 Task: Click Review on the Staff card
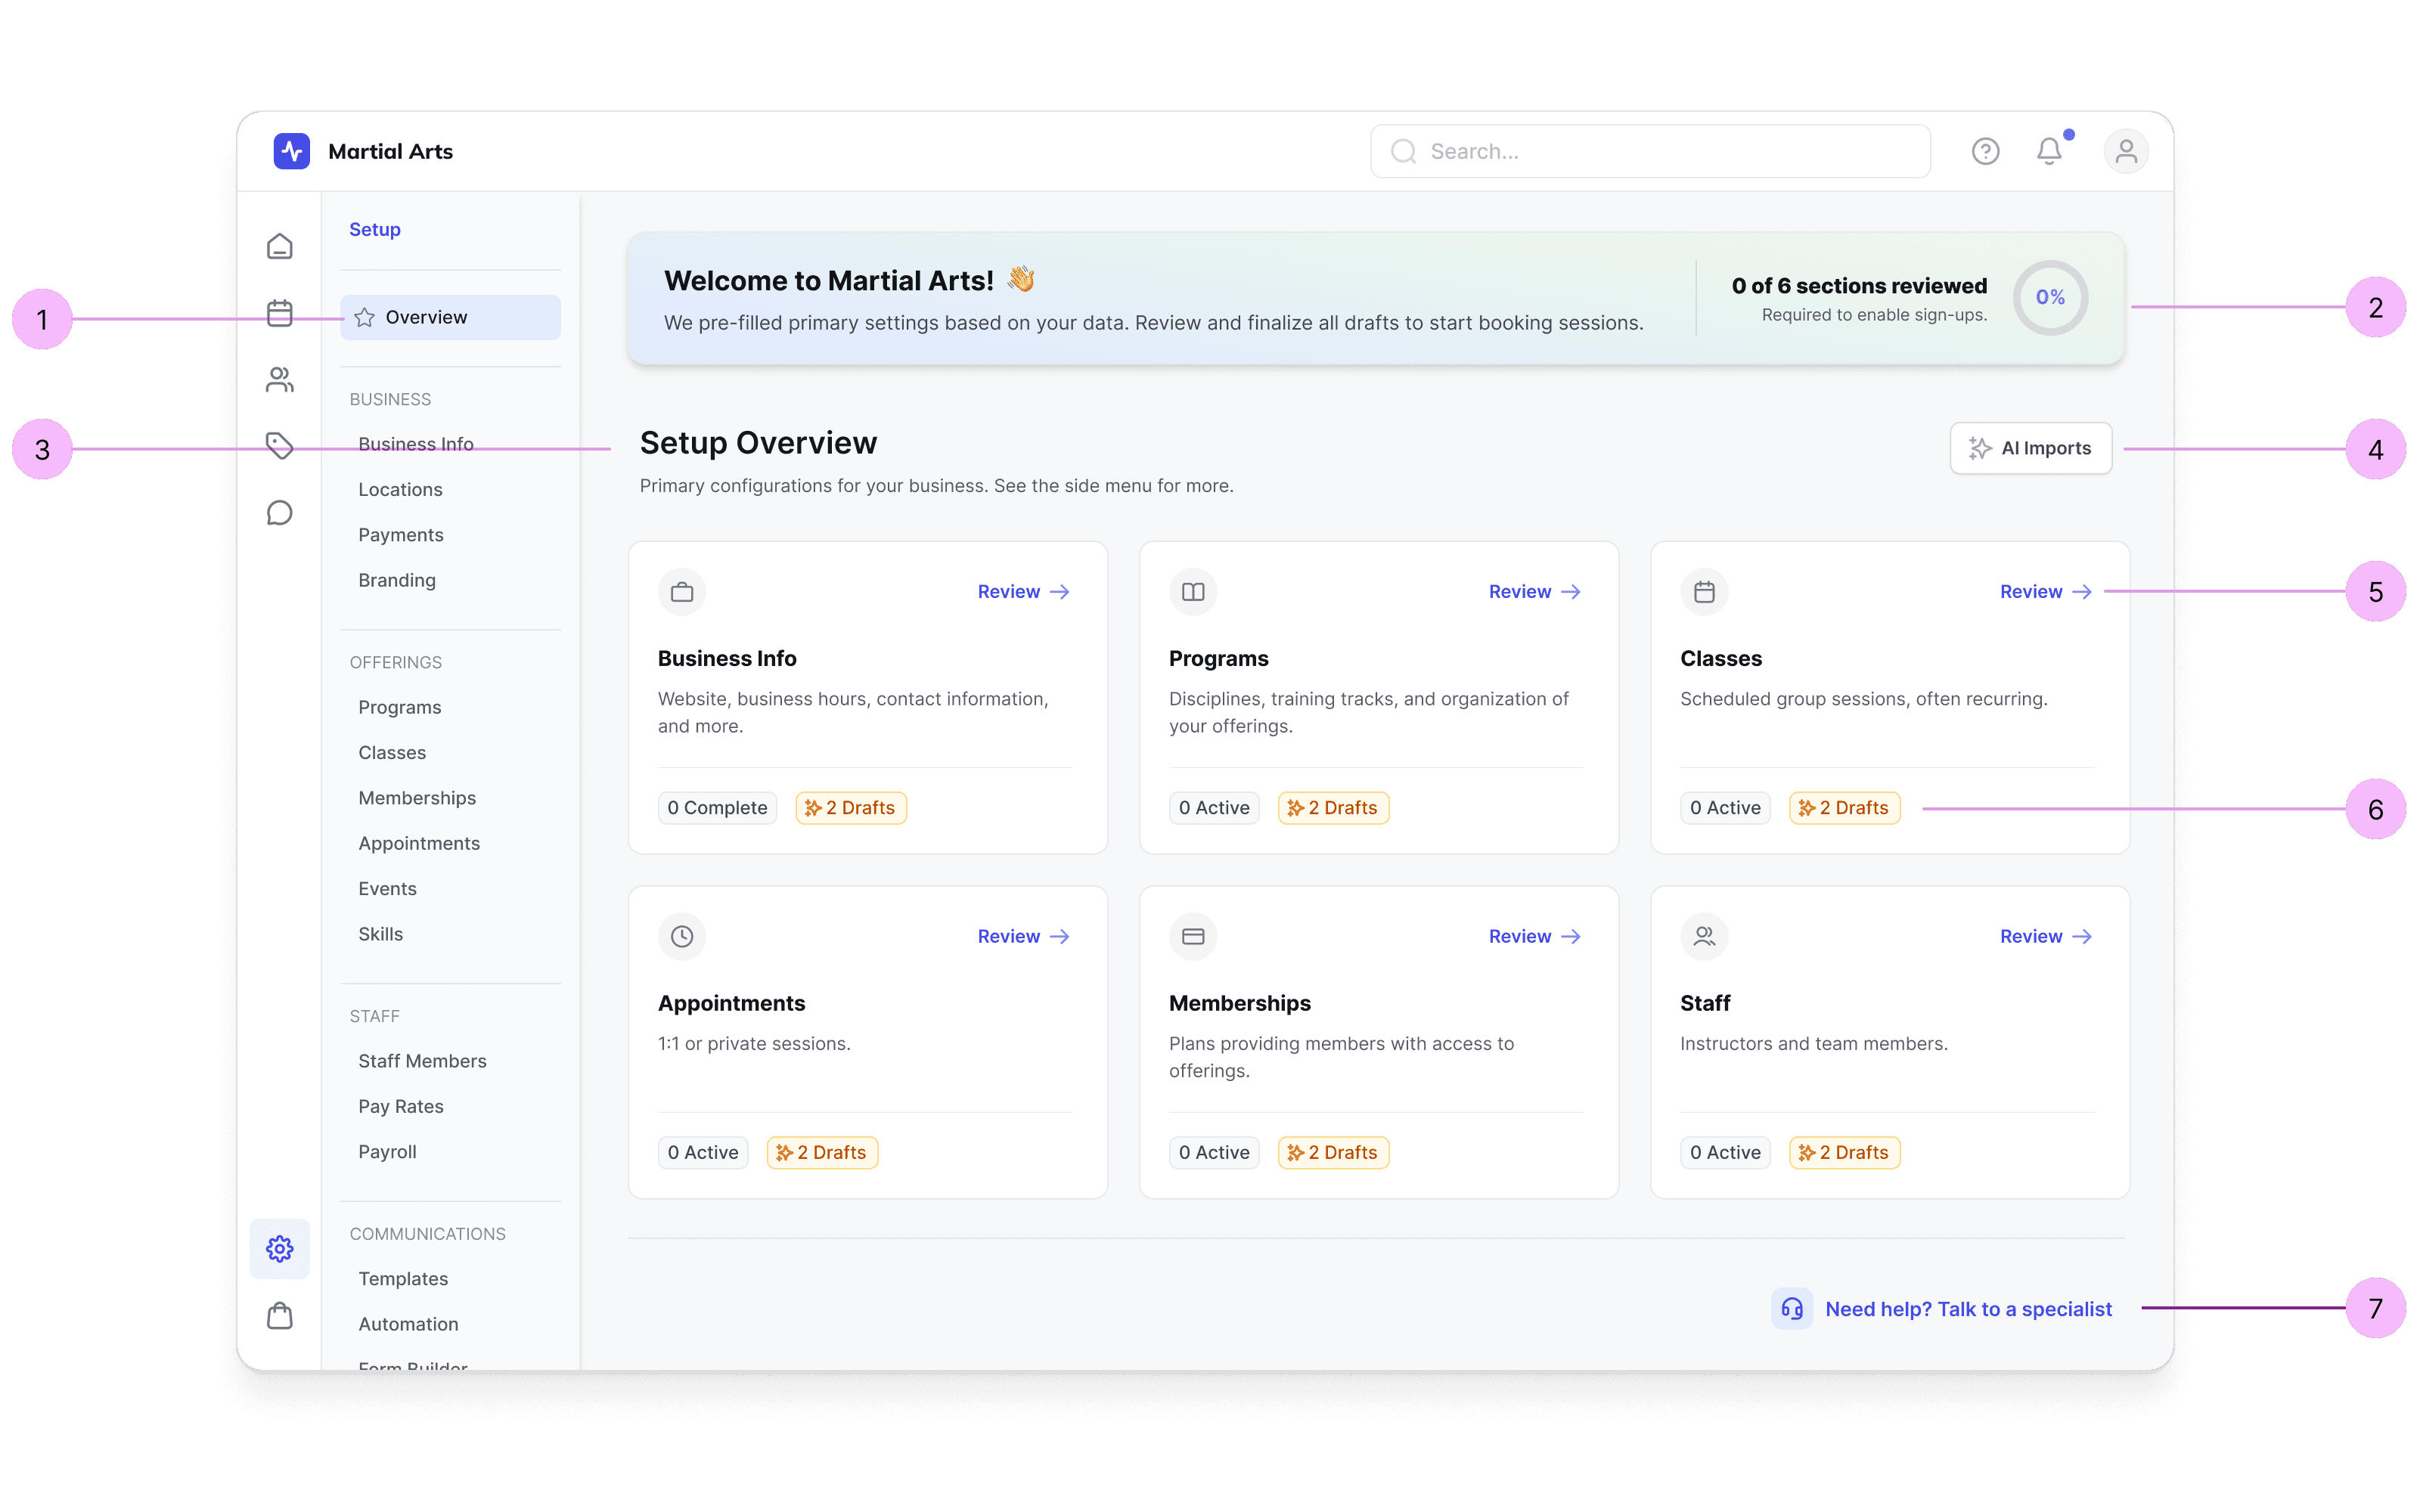click(x=2046, y=937)
